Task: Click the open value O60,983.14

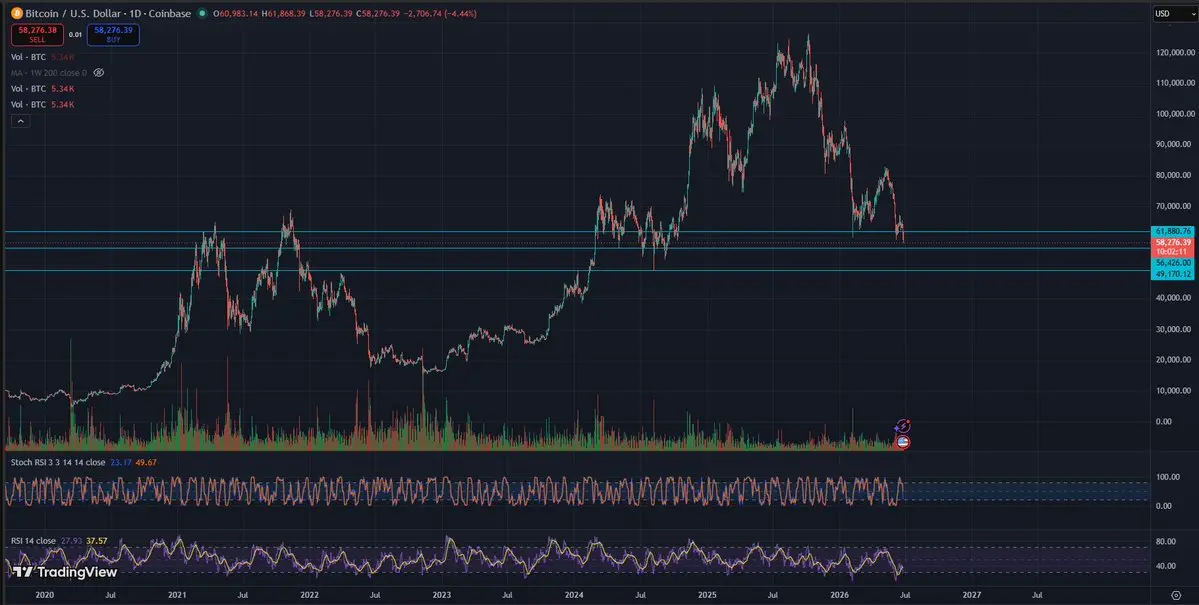Action: (236, 14)
